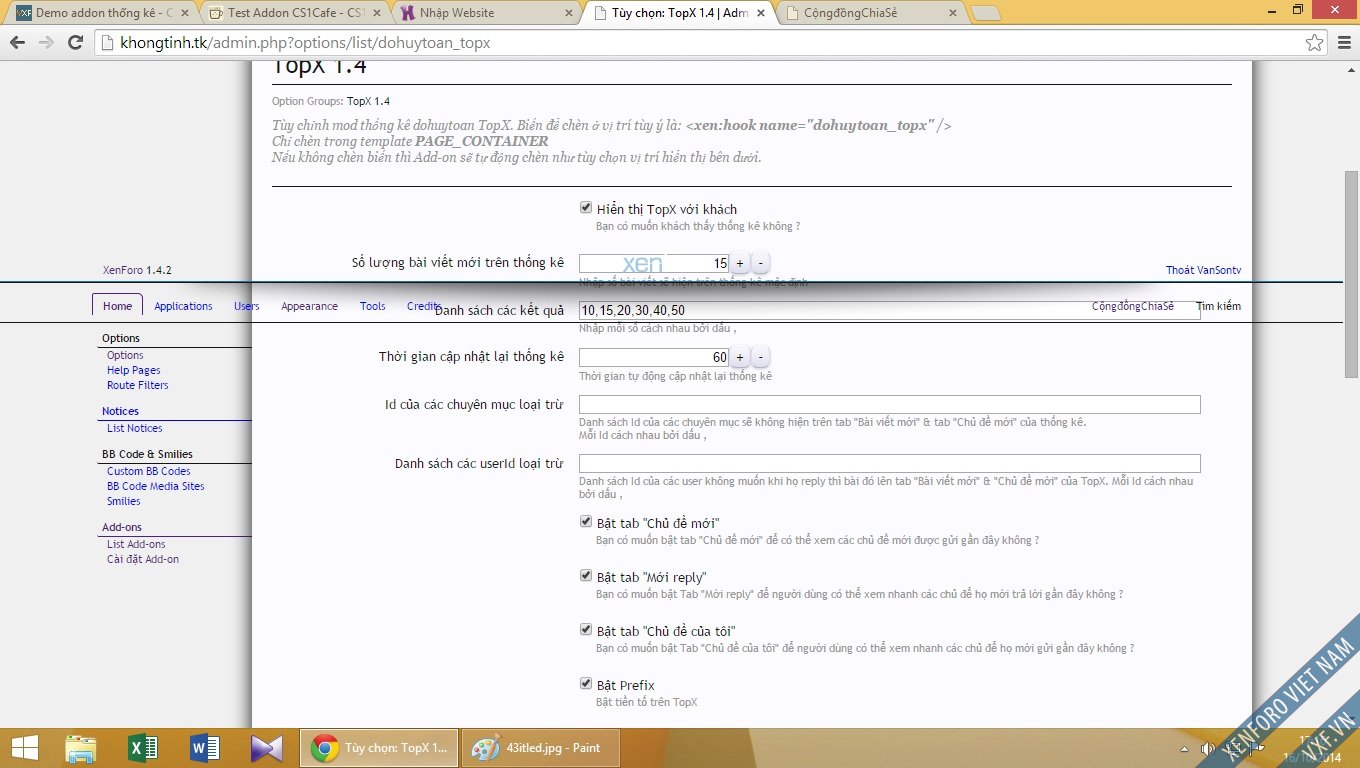
Task: Close the 'CộngđồngChiaSẻ' browser tab
Action: coord(954,13)
